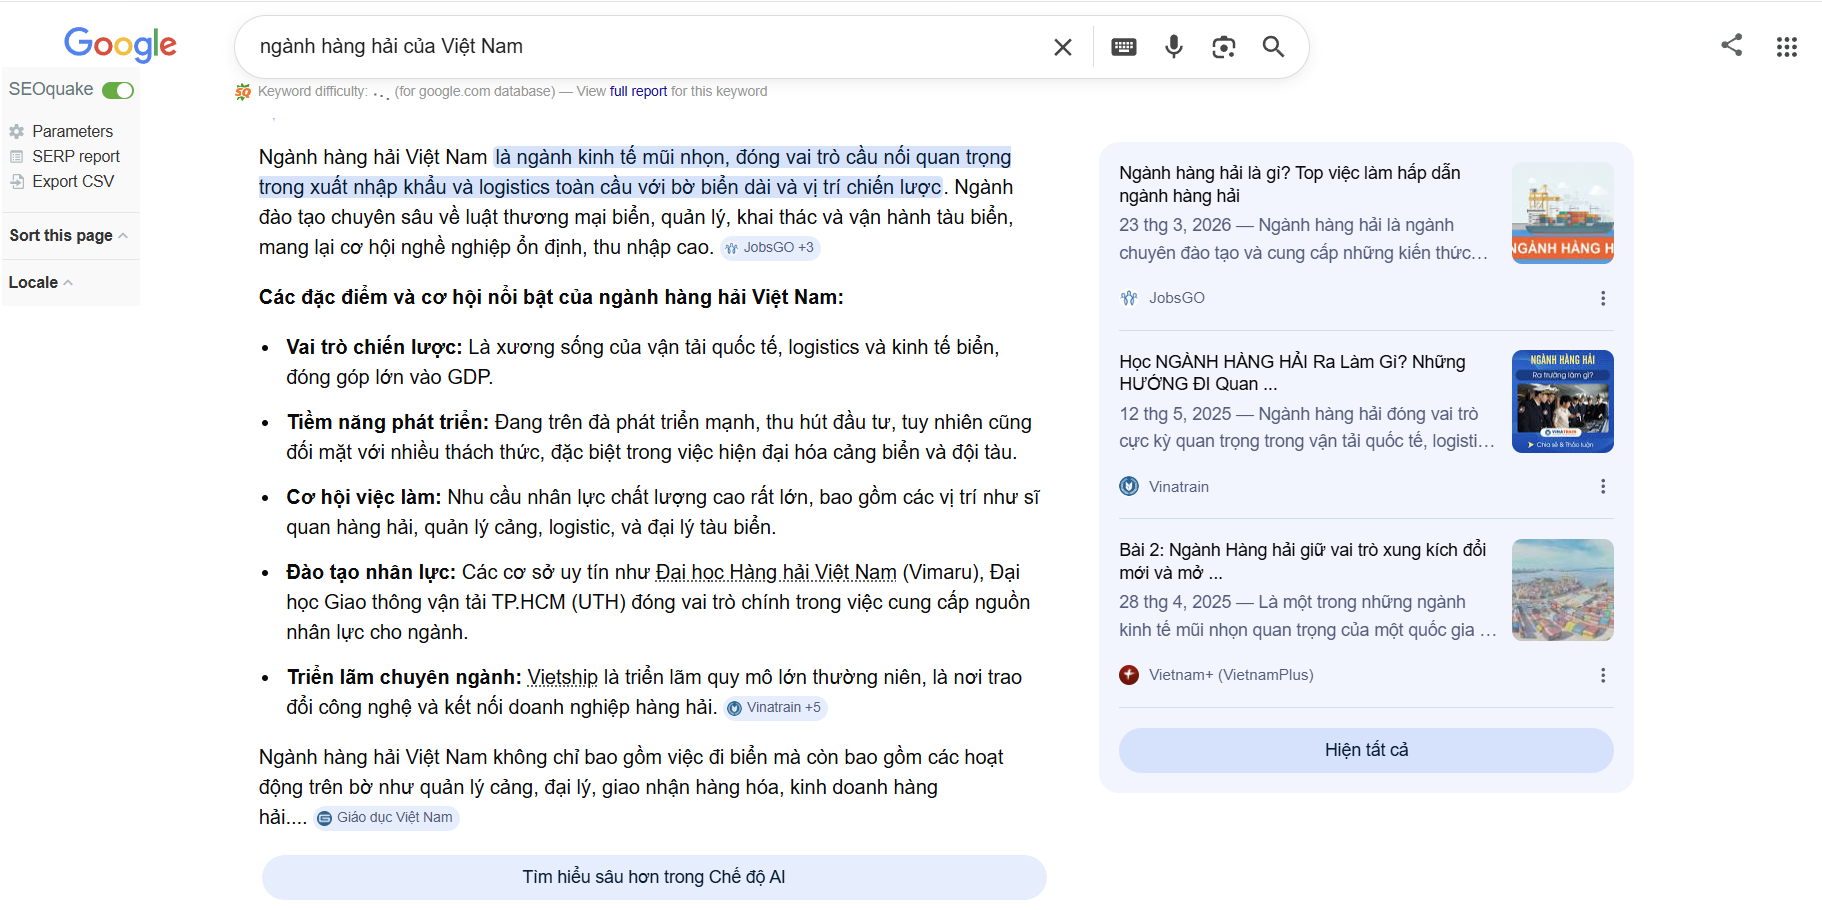Open the Google apps grid
1822x910 pixels.
(x=1788, y=46)
